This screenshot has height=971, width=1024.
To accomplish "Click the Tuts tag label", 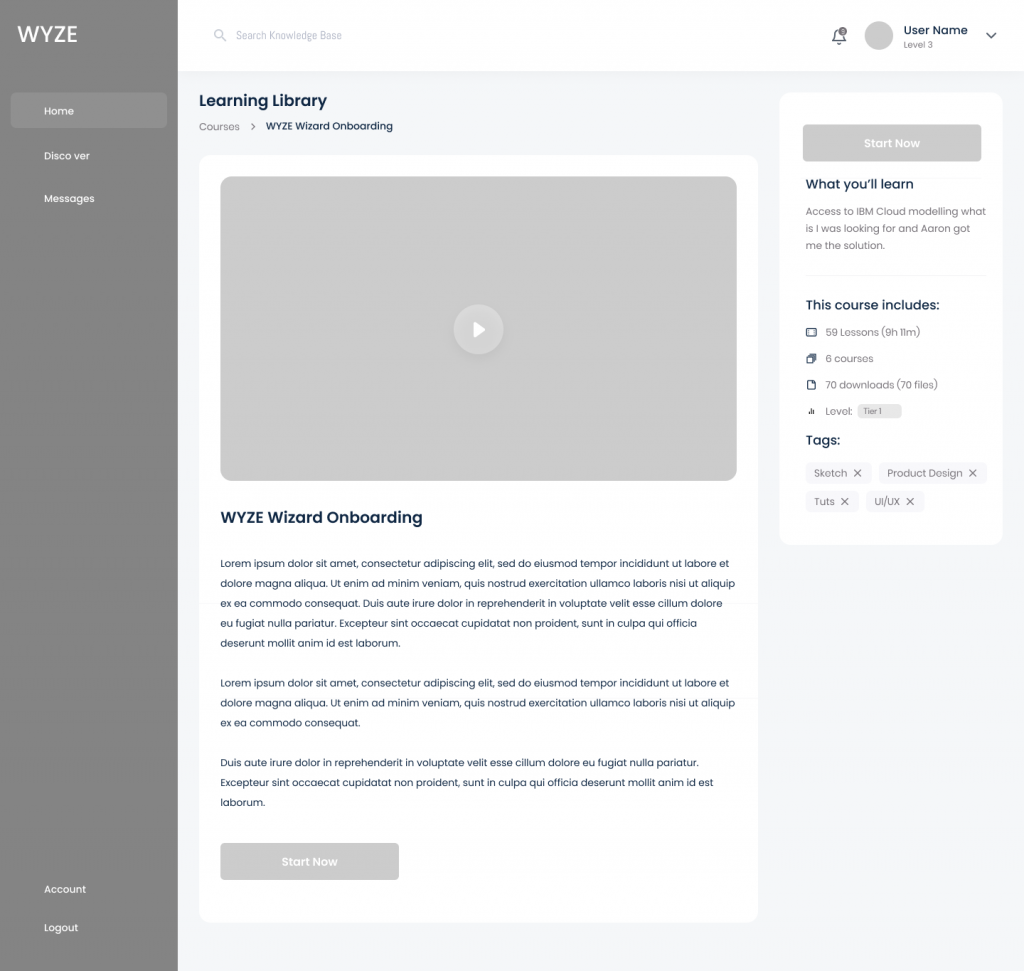I will [824, 501].
